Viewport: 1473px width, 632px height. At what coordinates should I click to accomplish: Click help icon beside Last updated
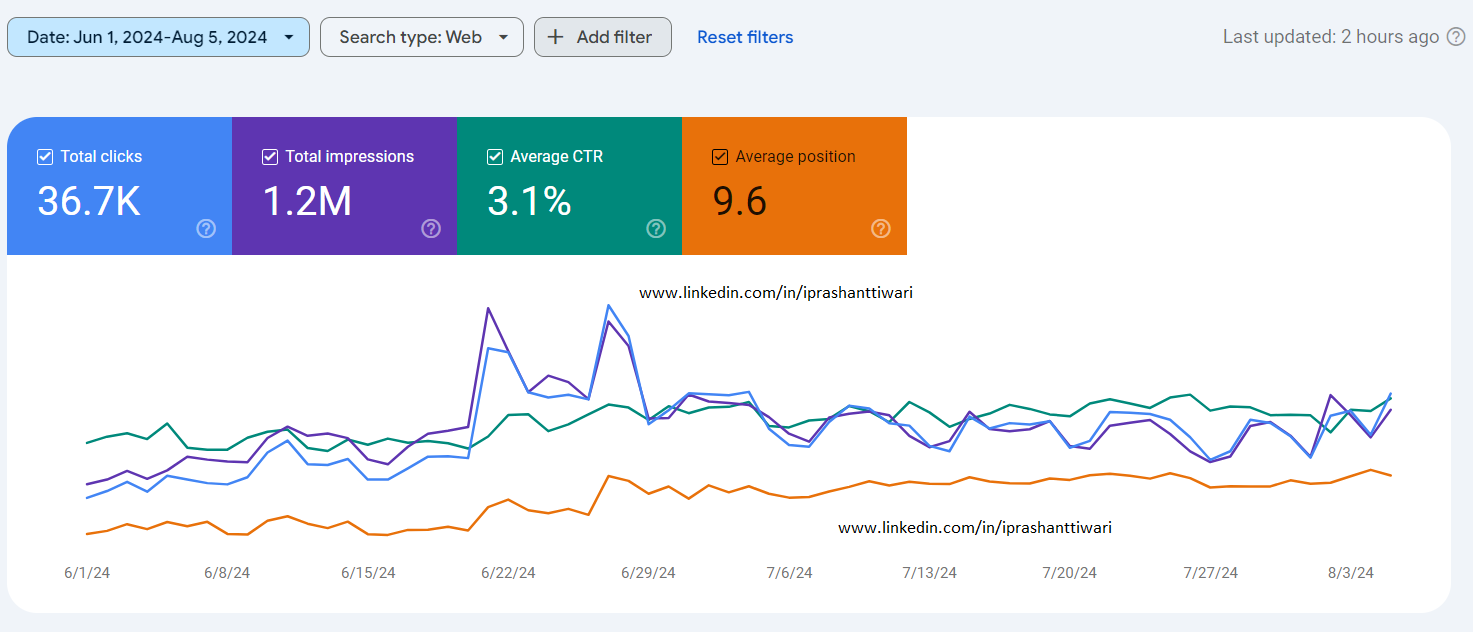(1456, 37)
